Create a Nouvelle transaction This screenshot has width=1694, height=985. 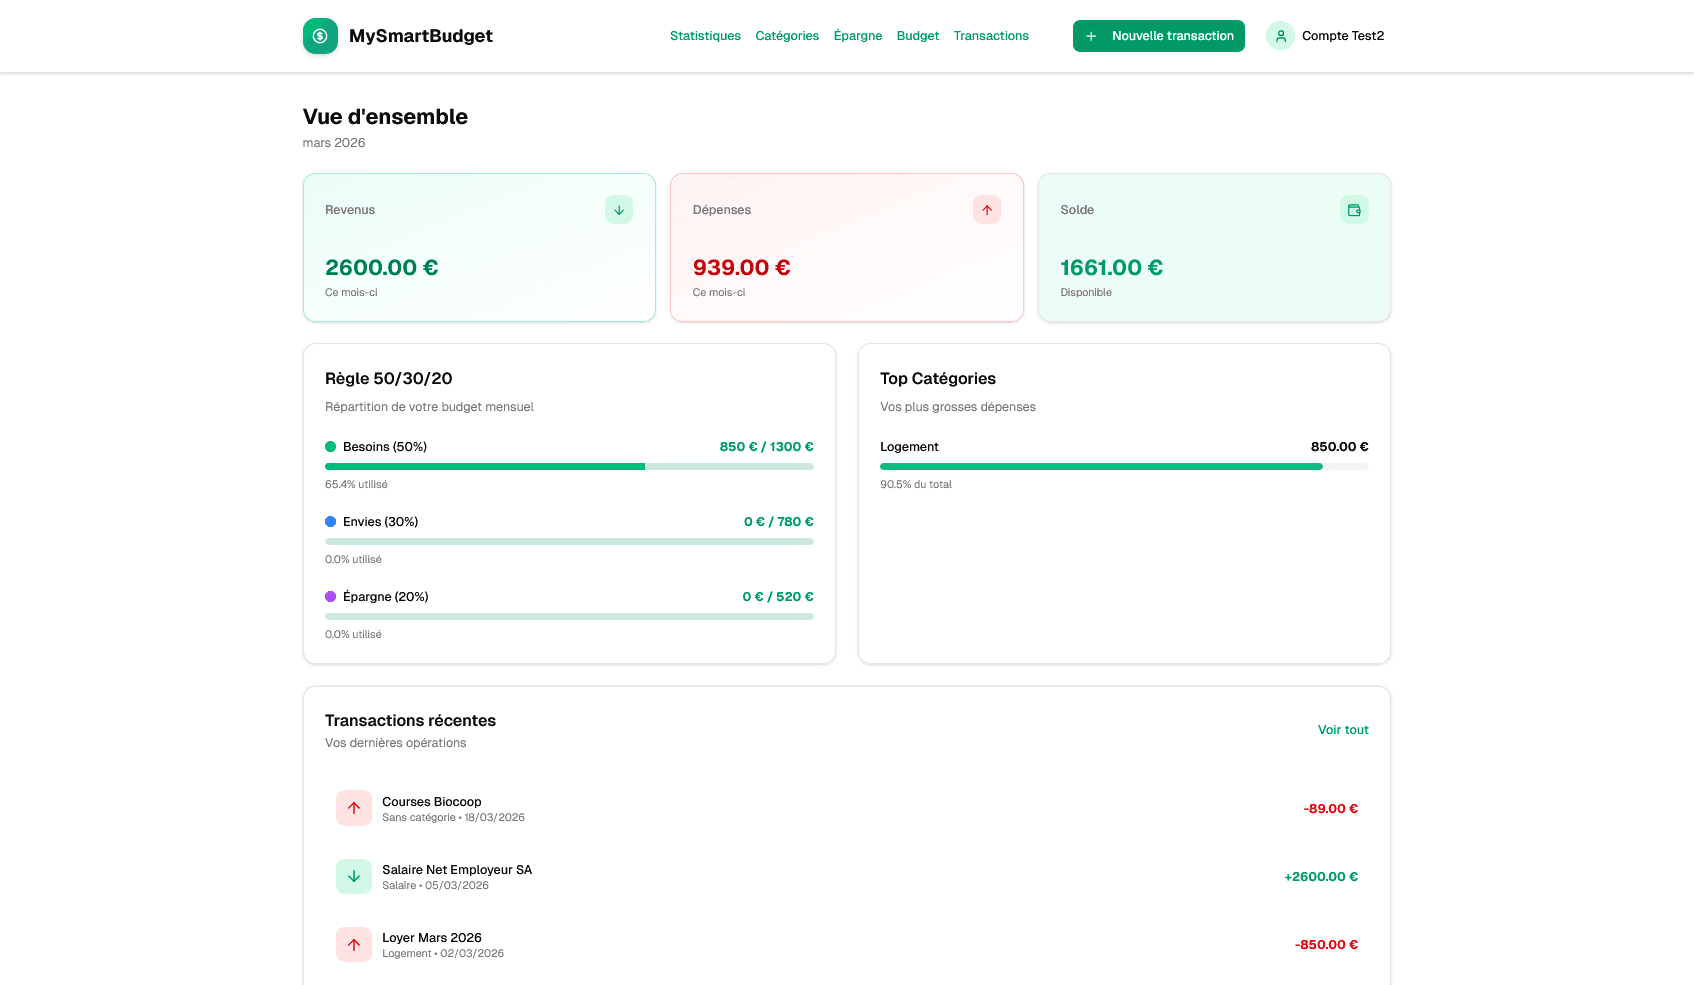pos(1158,35)
